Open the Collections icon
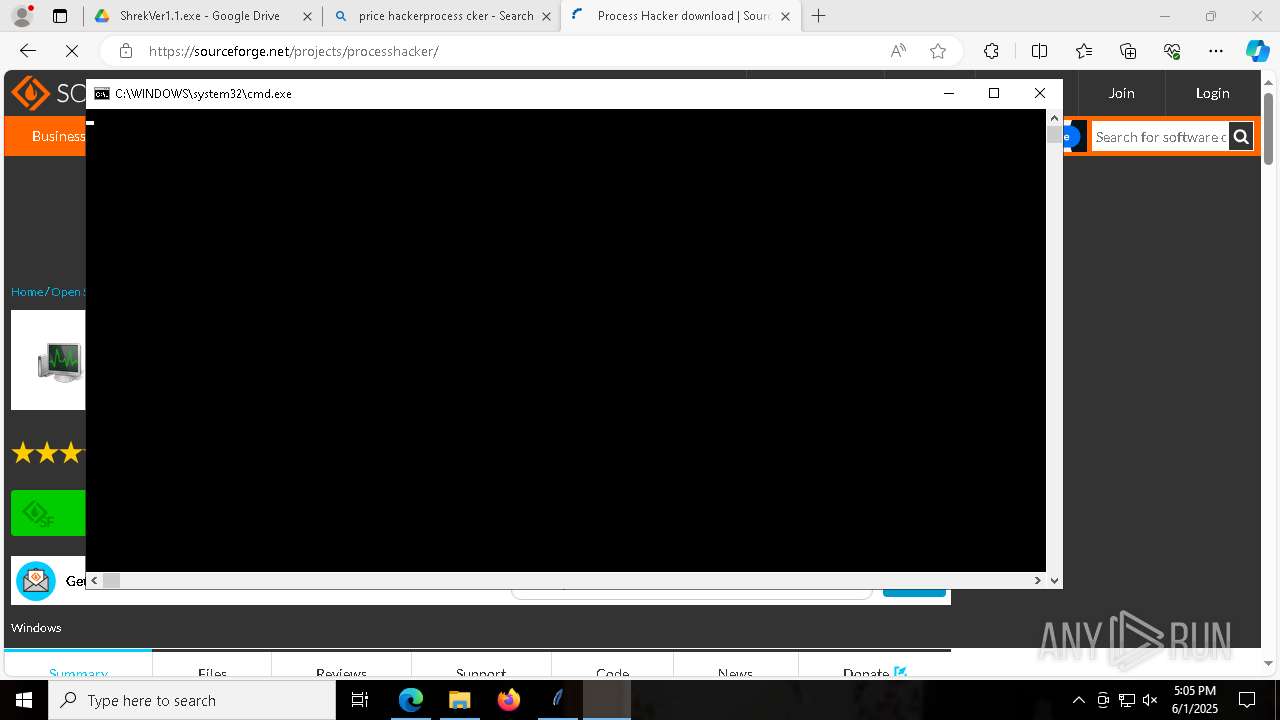1280x720 pixels. [1128, 51]
